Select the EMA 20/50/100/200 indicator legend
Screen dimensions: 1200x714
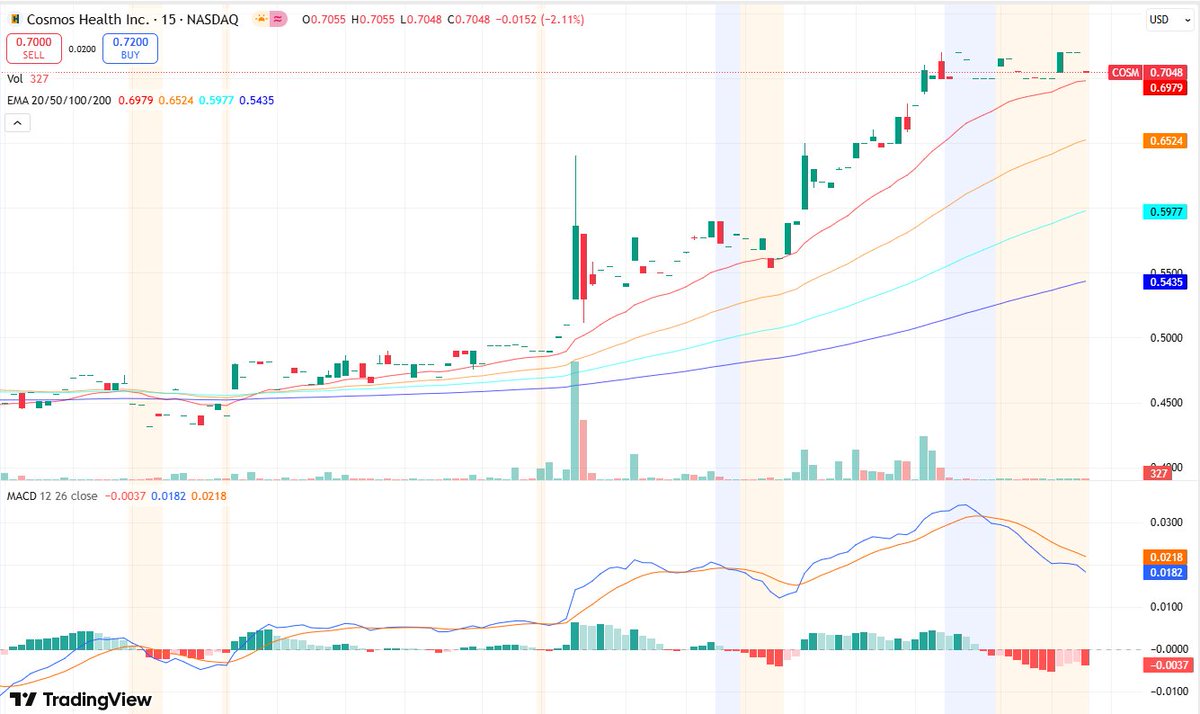click(x=59, y=100)
